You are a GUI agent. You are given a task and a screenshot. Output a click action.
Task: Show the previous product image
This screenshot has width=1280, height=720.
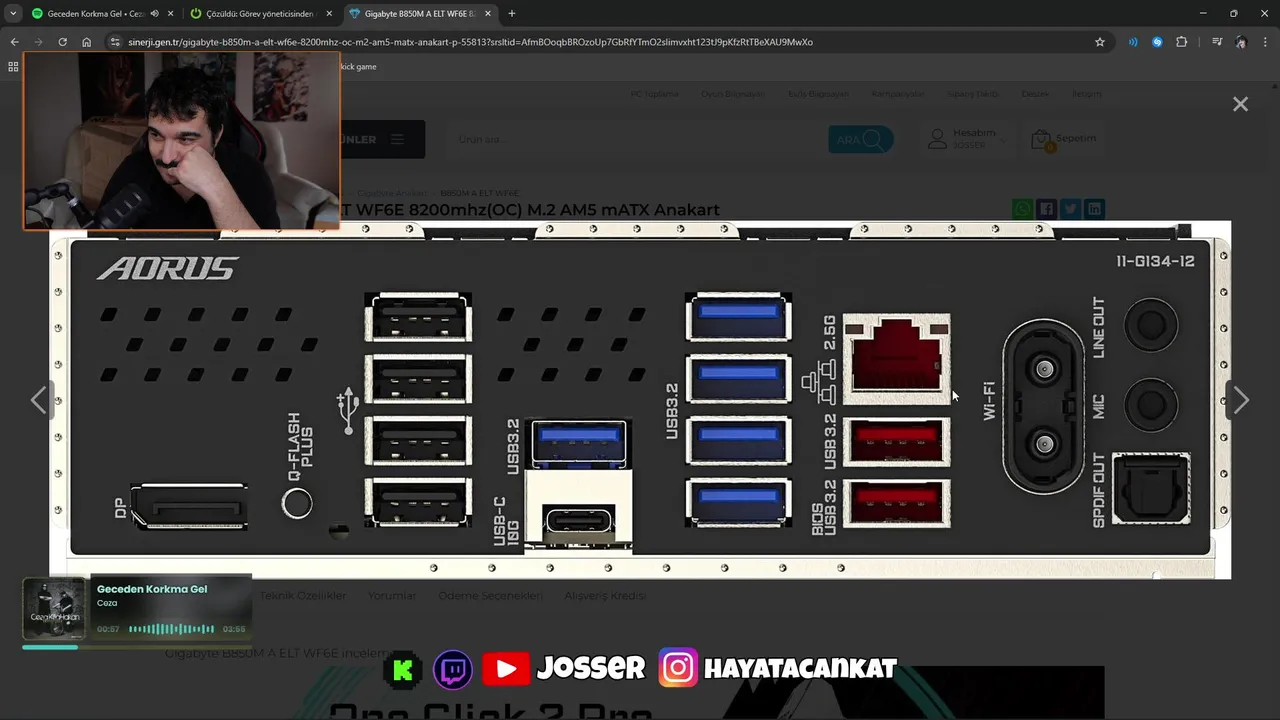(38, 400)
